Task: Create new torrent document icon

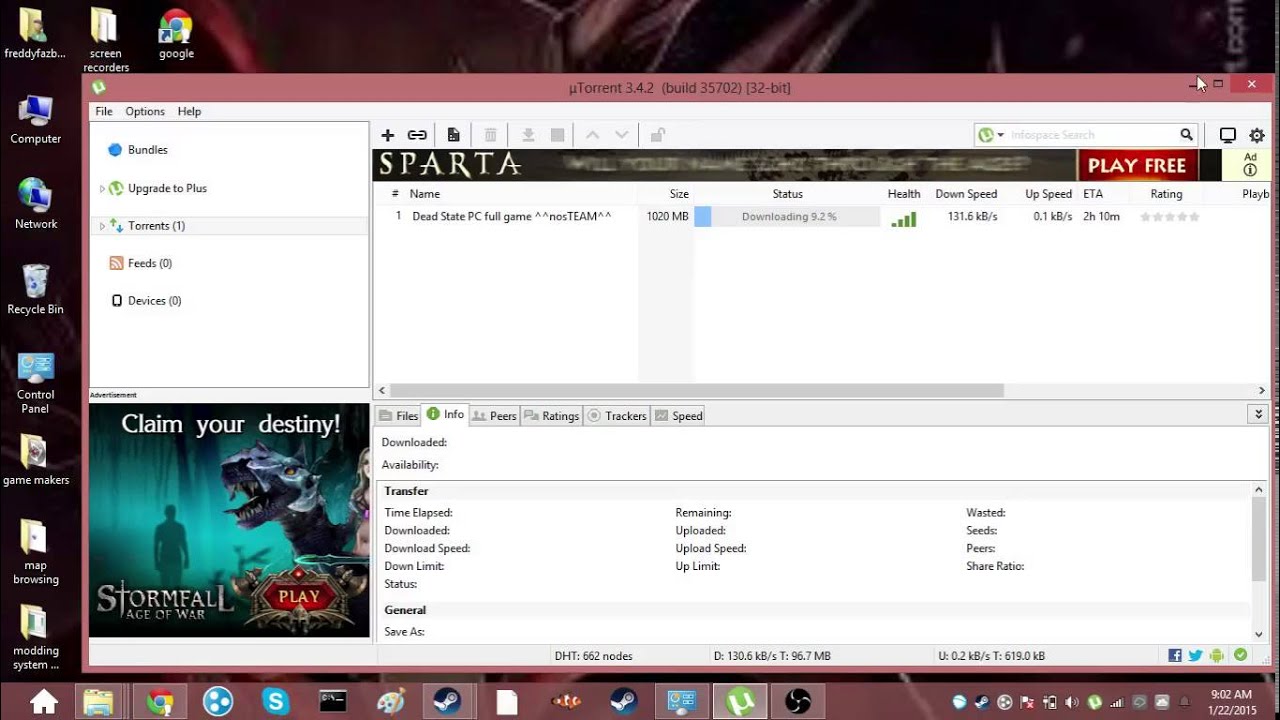Action: 453,135
